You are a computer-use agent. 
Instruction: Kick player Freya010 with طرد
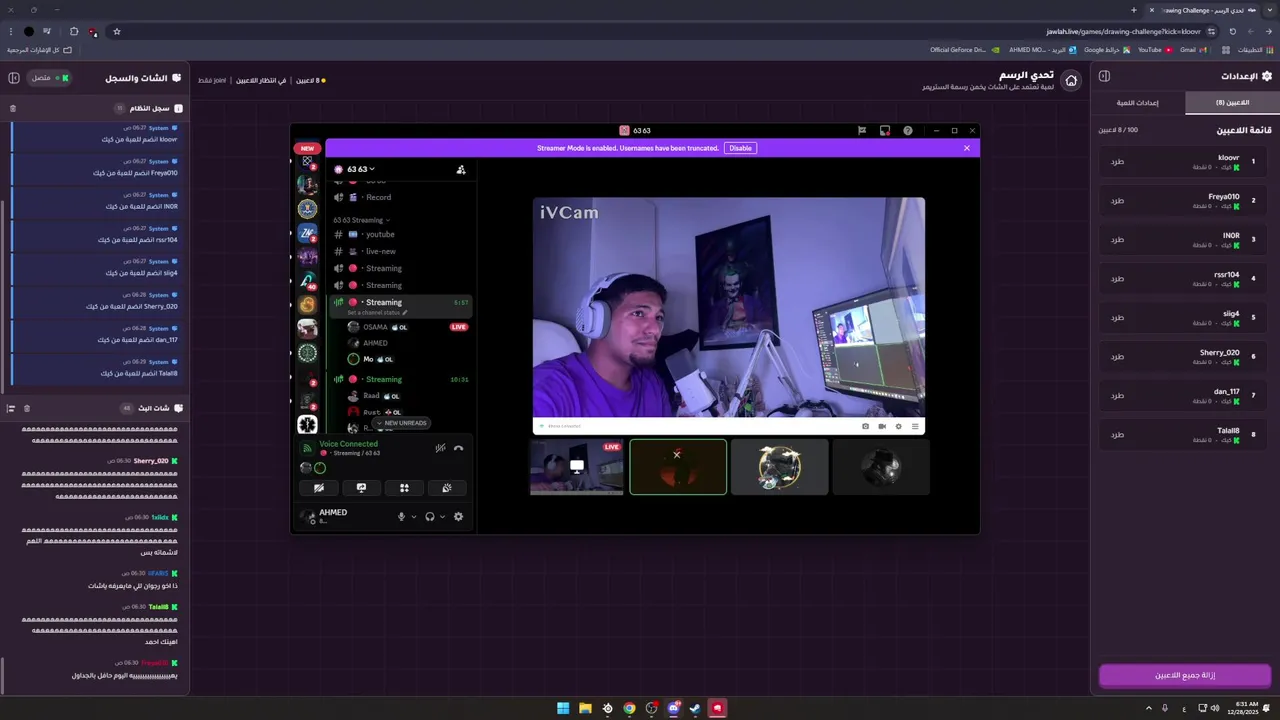coord(1117,201)
